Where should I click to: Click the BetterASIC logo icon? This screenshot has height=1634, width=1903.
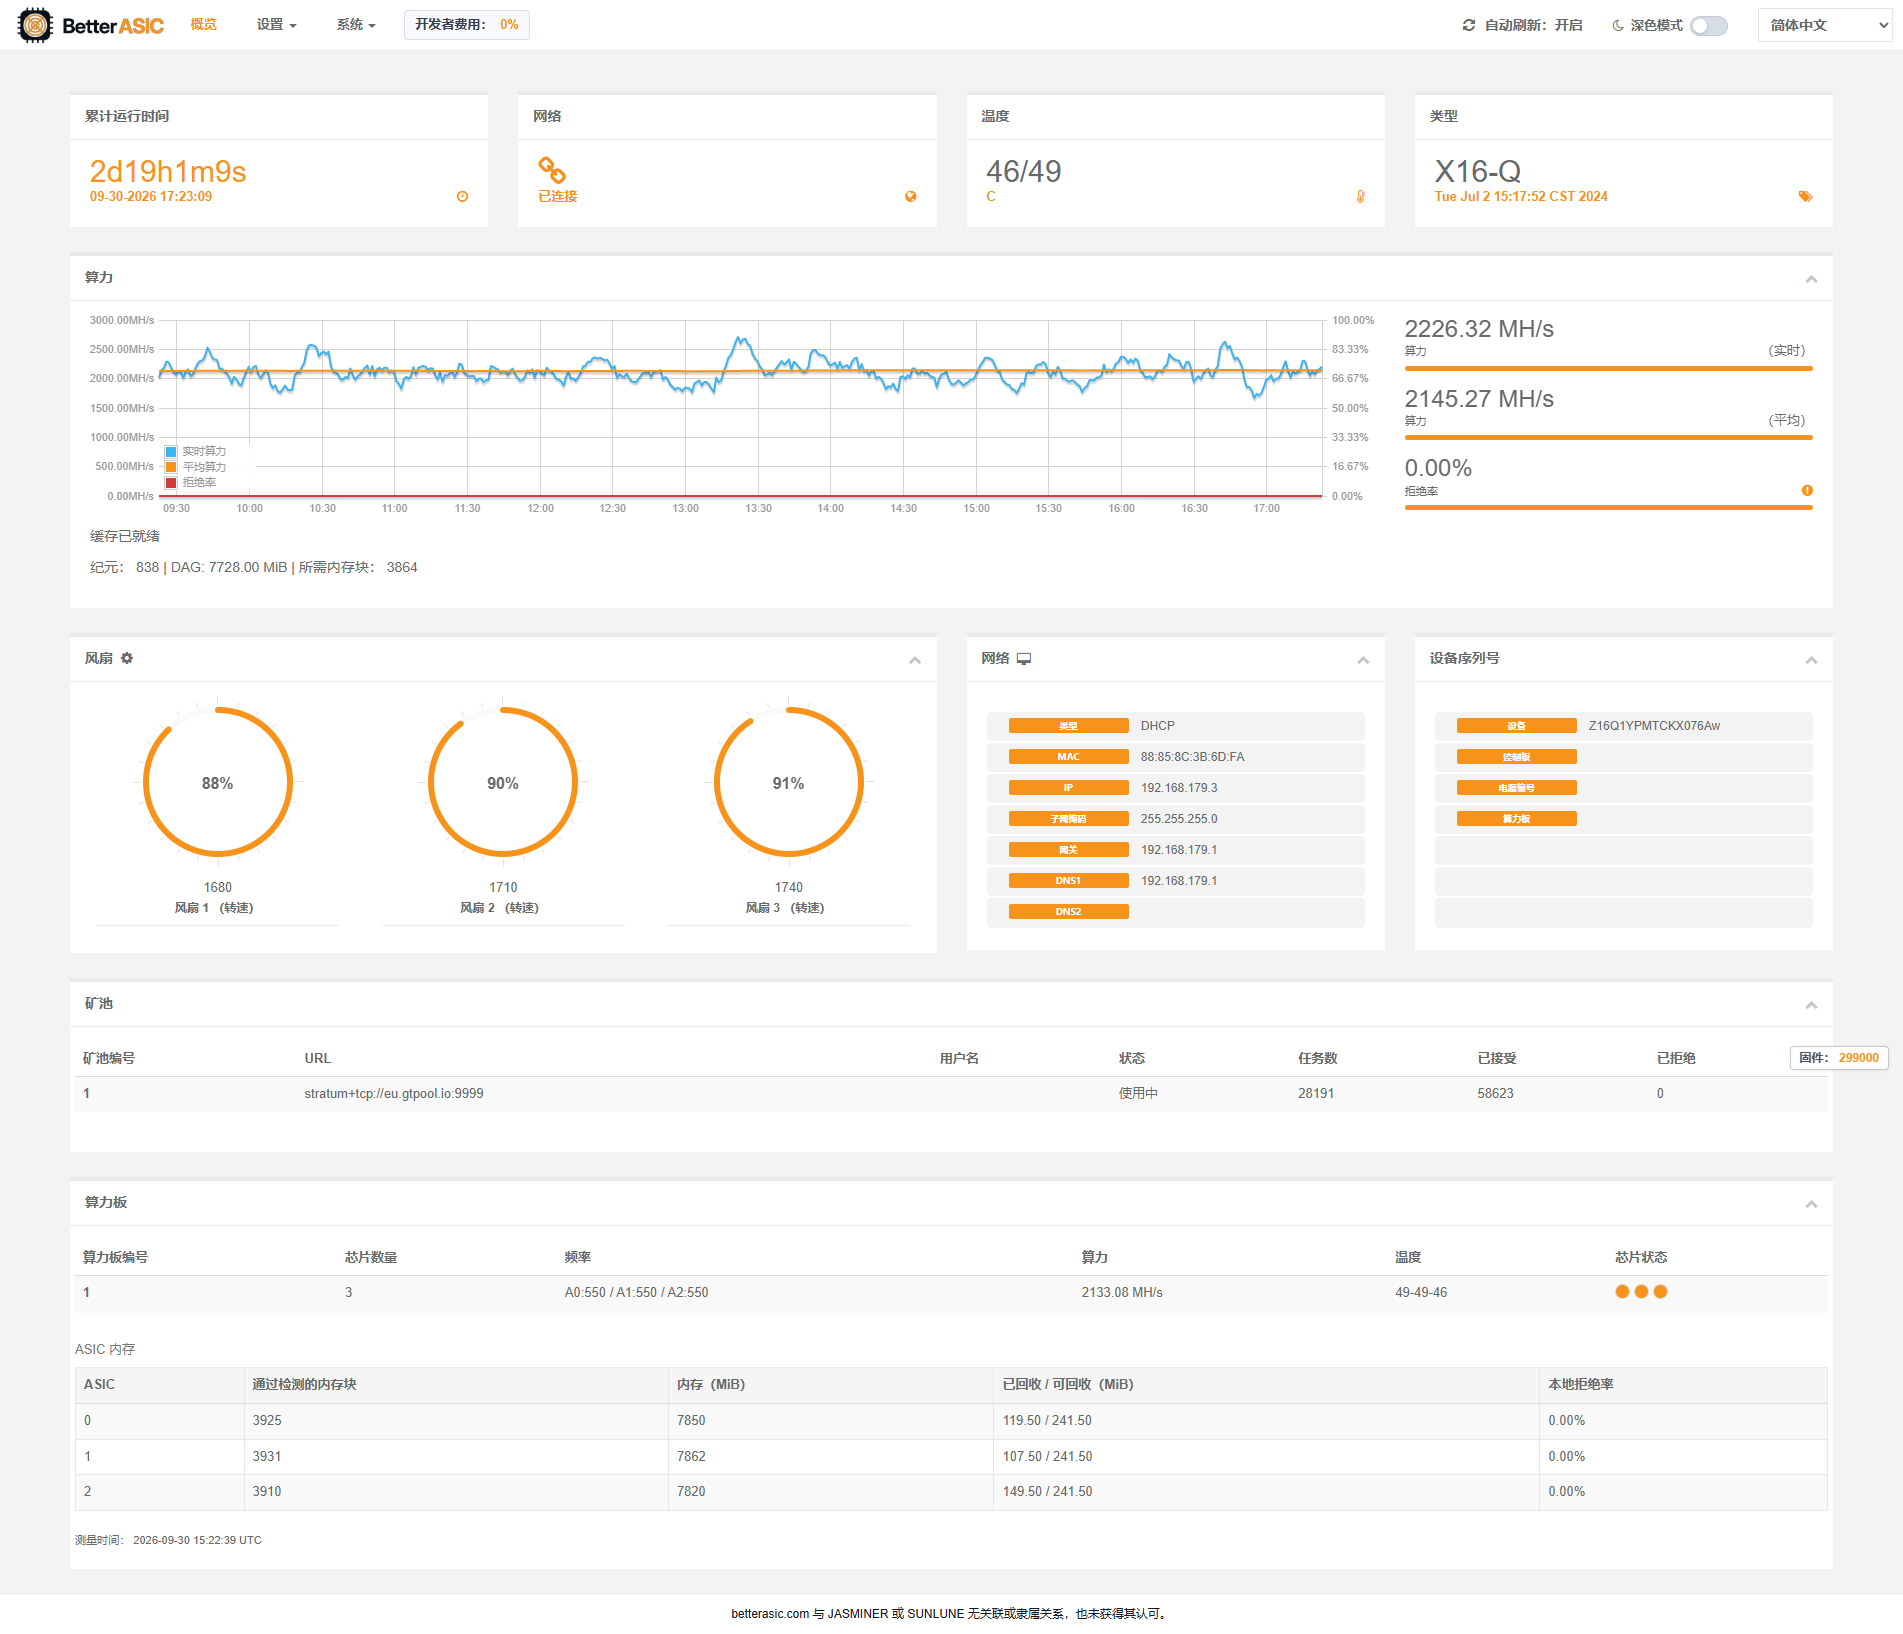tap(35, 25)
